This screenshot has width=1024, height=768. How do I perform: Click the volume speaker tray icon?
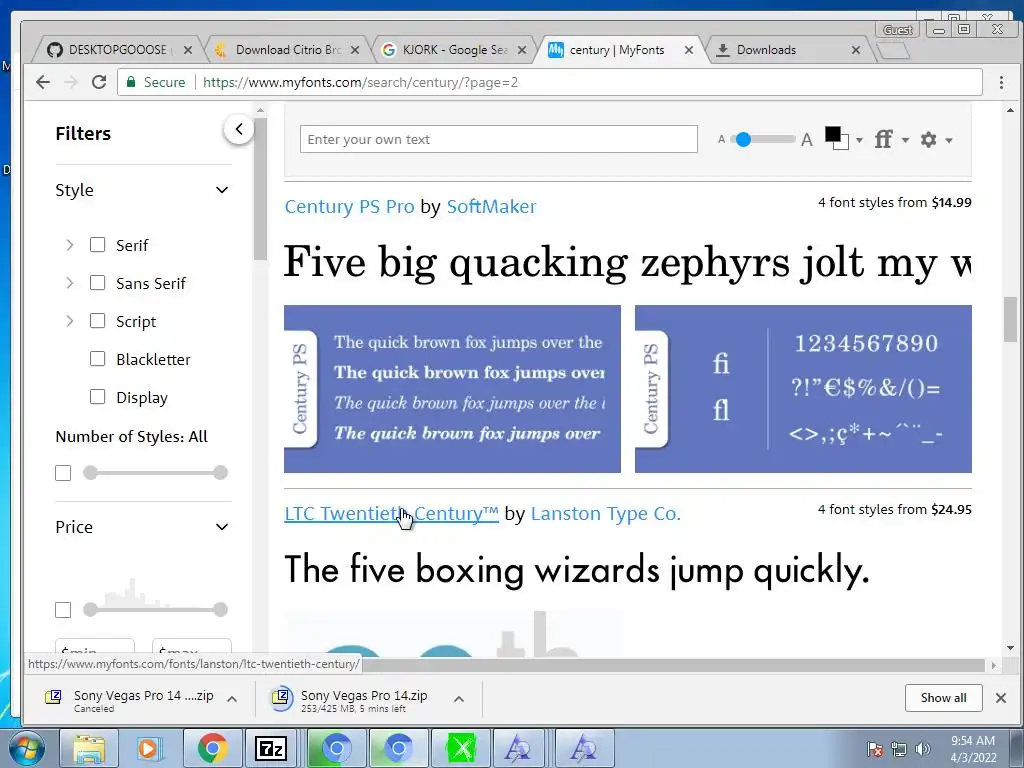click(x=923, y=749)
